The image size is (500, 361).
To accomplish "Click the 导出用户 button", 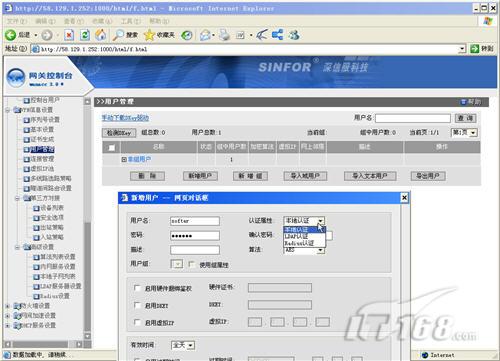I will pyautogui.click(x=428, y=176).
